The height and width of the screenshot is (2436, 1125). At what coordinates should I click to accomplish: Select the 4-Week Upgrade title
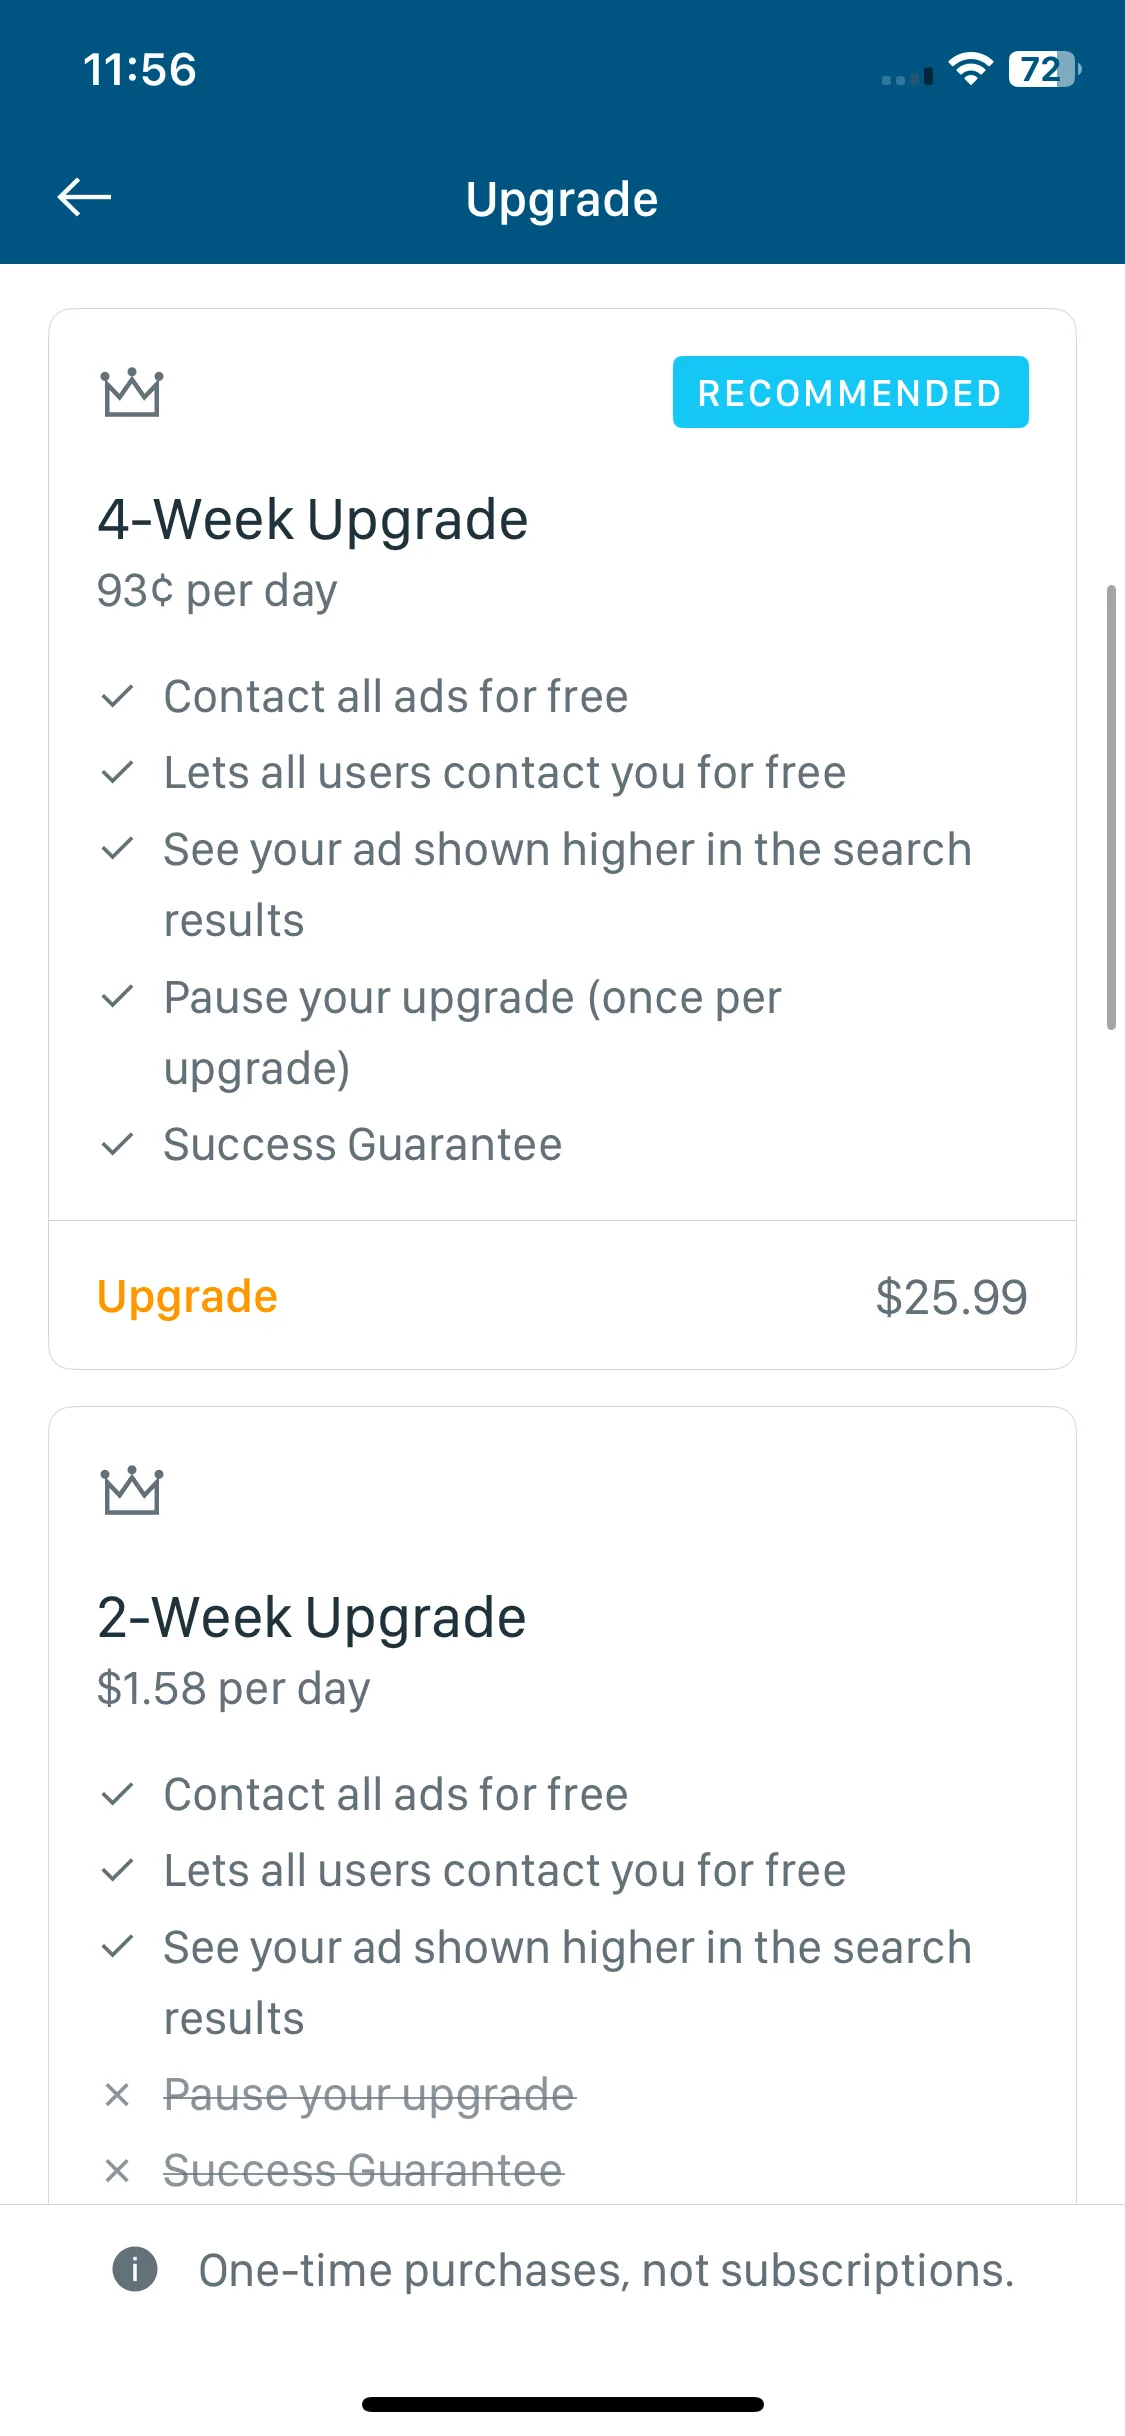[x=313, y=520]
